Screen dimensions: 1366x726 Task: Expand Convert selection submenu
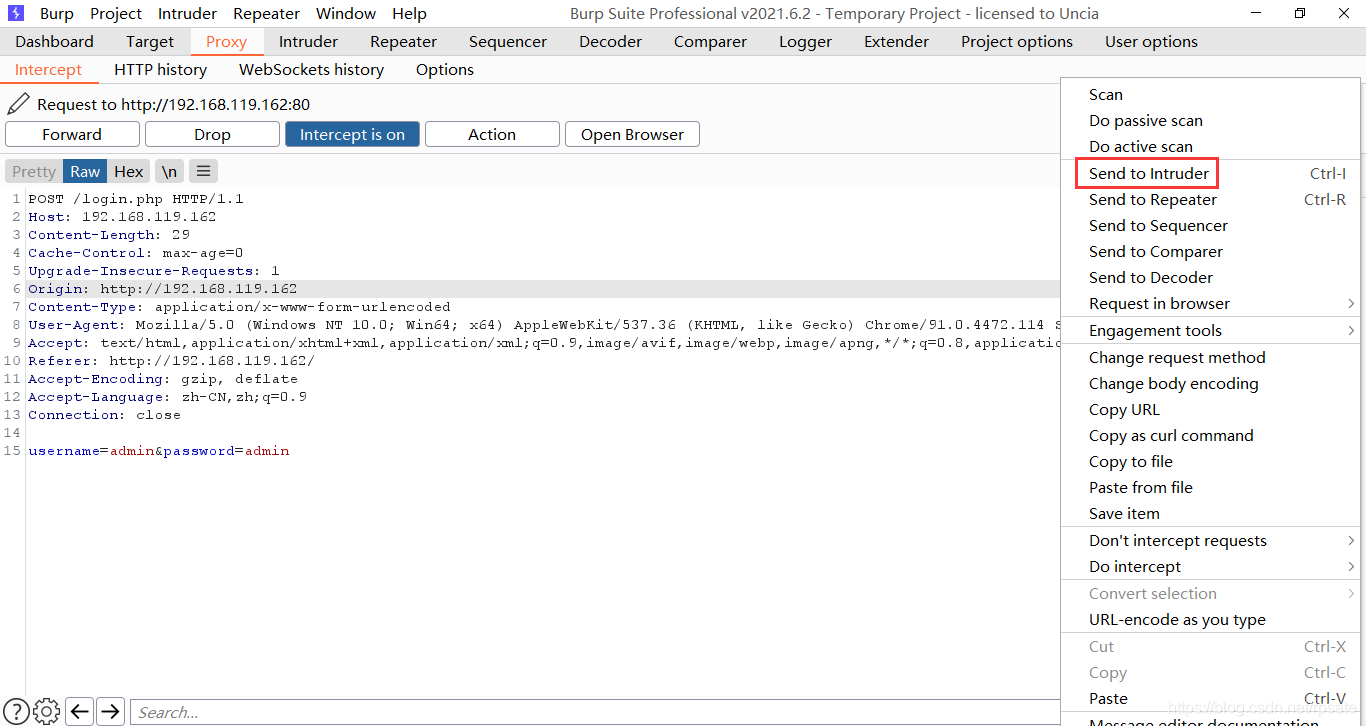click(1210, 593)
